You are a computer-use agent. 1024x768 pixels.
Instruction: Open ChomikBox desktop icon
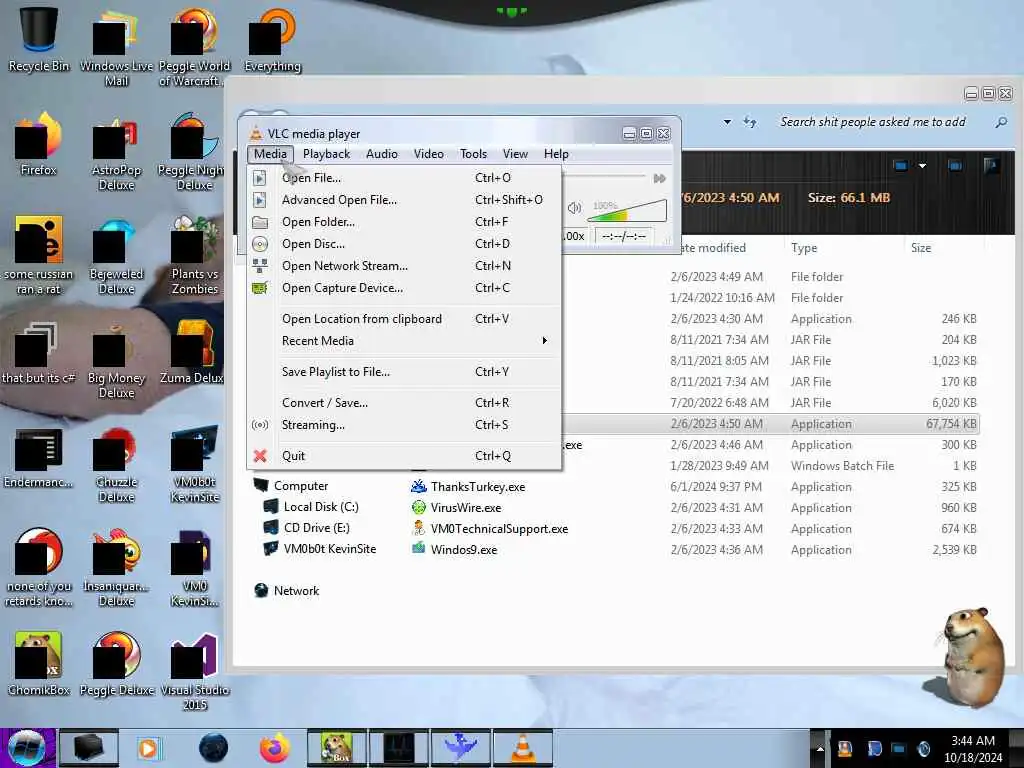pyautogui.click(x=39, y=664)
